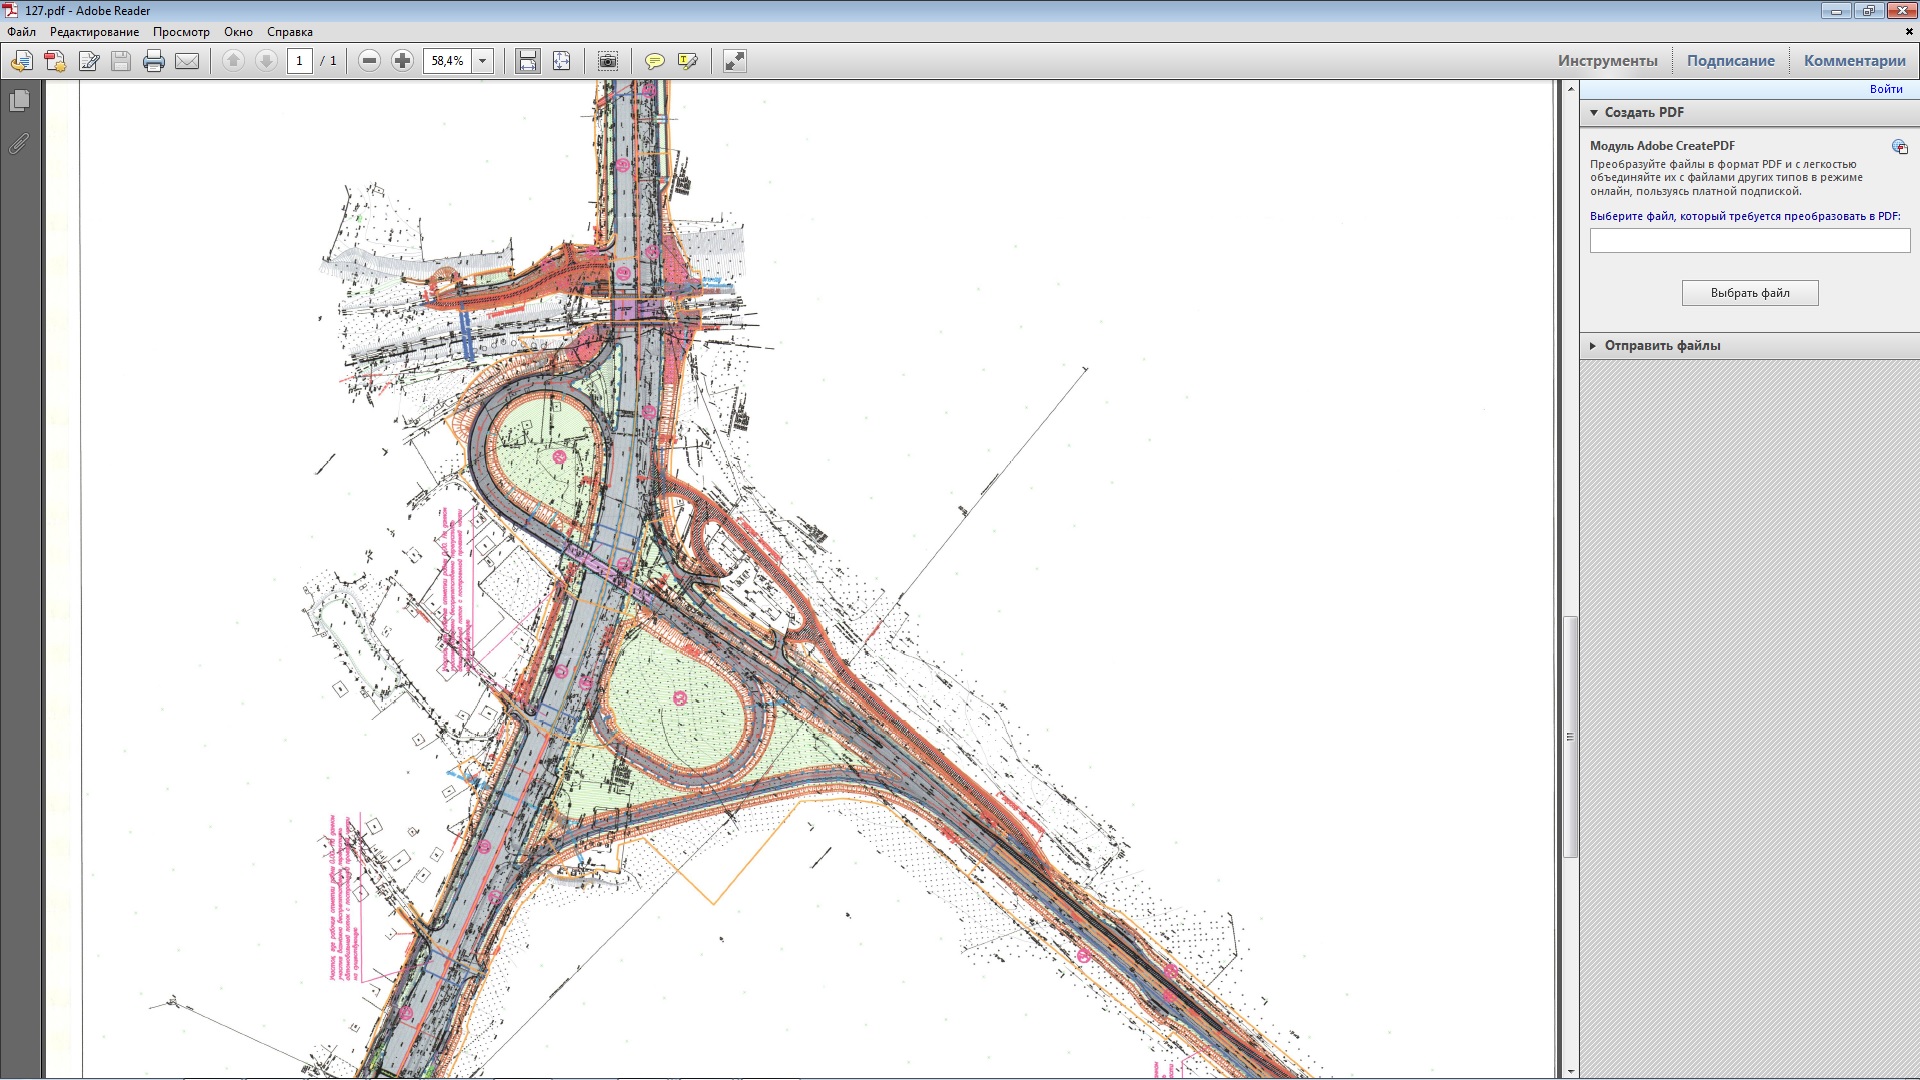Open the Просмотр menu
1920x1080 pixels.
[181, 32]
